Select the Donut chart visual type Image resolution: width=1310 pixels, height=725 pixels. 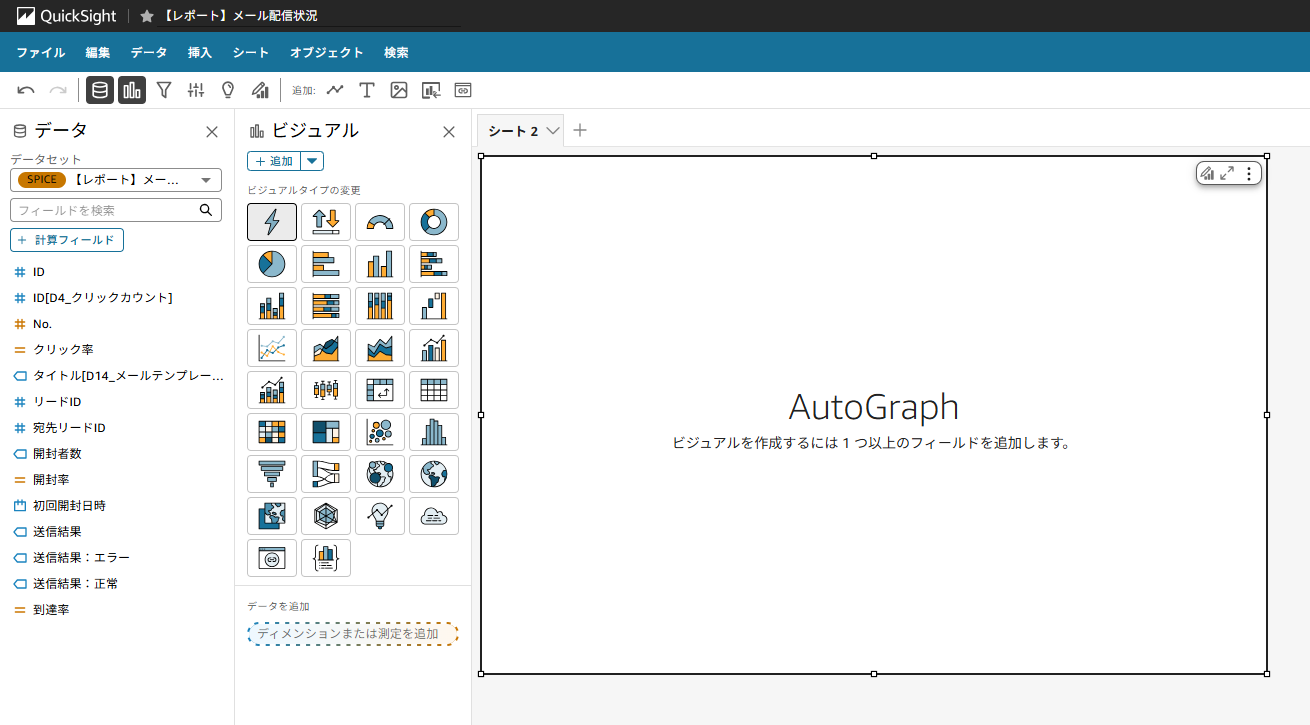[x=434, y=222]
